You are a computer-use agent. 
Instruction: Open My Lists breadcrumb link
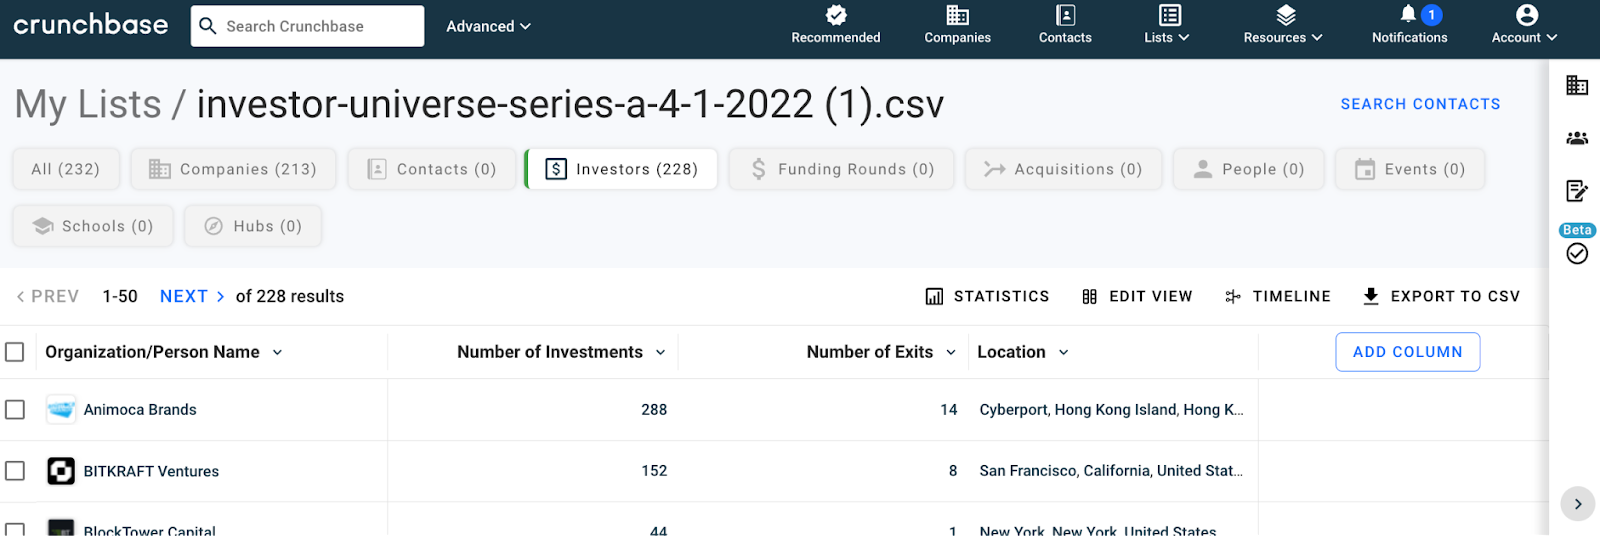pos(88,104)
